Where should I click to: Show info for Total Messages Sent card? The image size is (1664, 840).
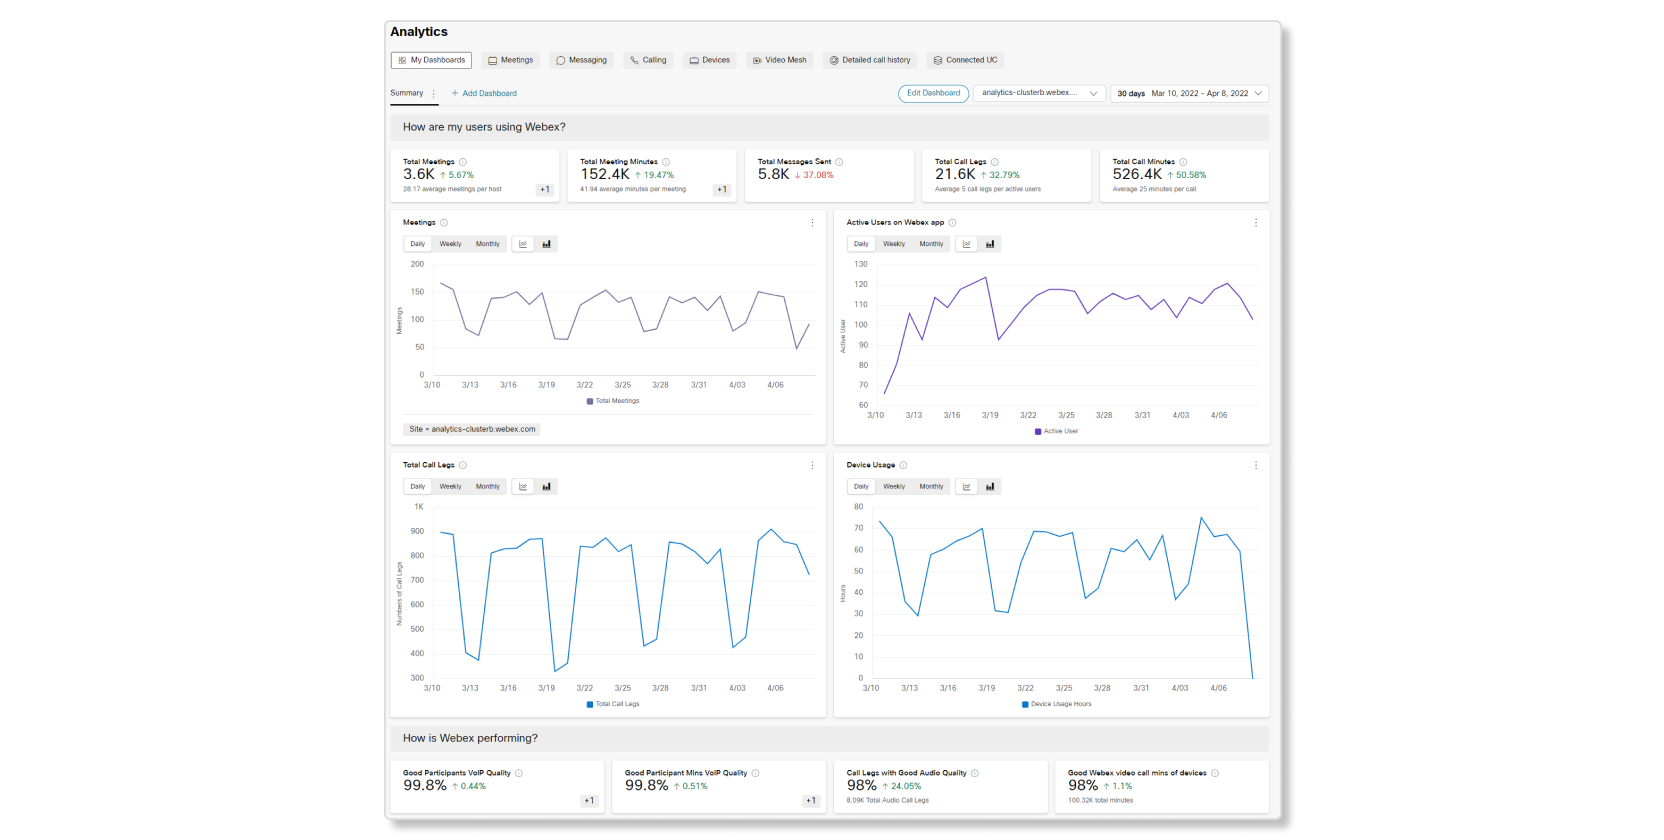coord(839,162)
